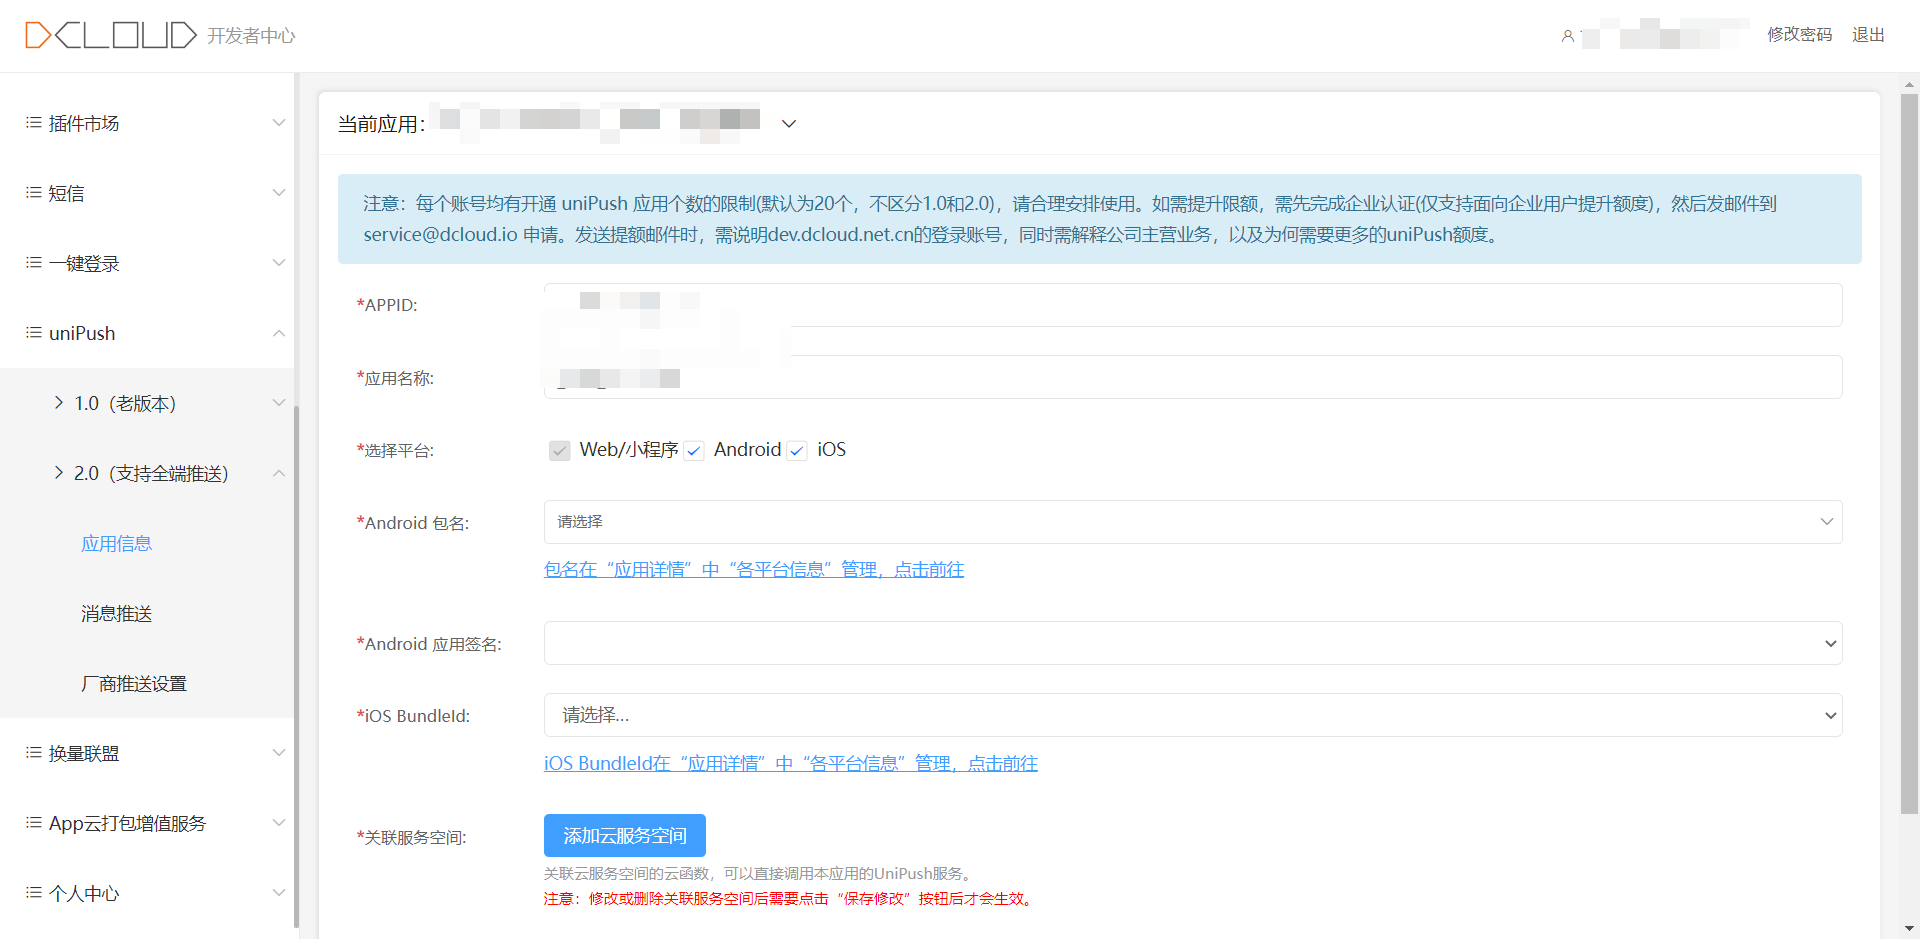Open the Android 应用签名 dropdown
The image size is (1920, 939).
point(1193,643)
